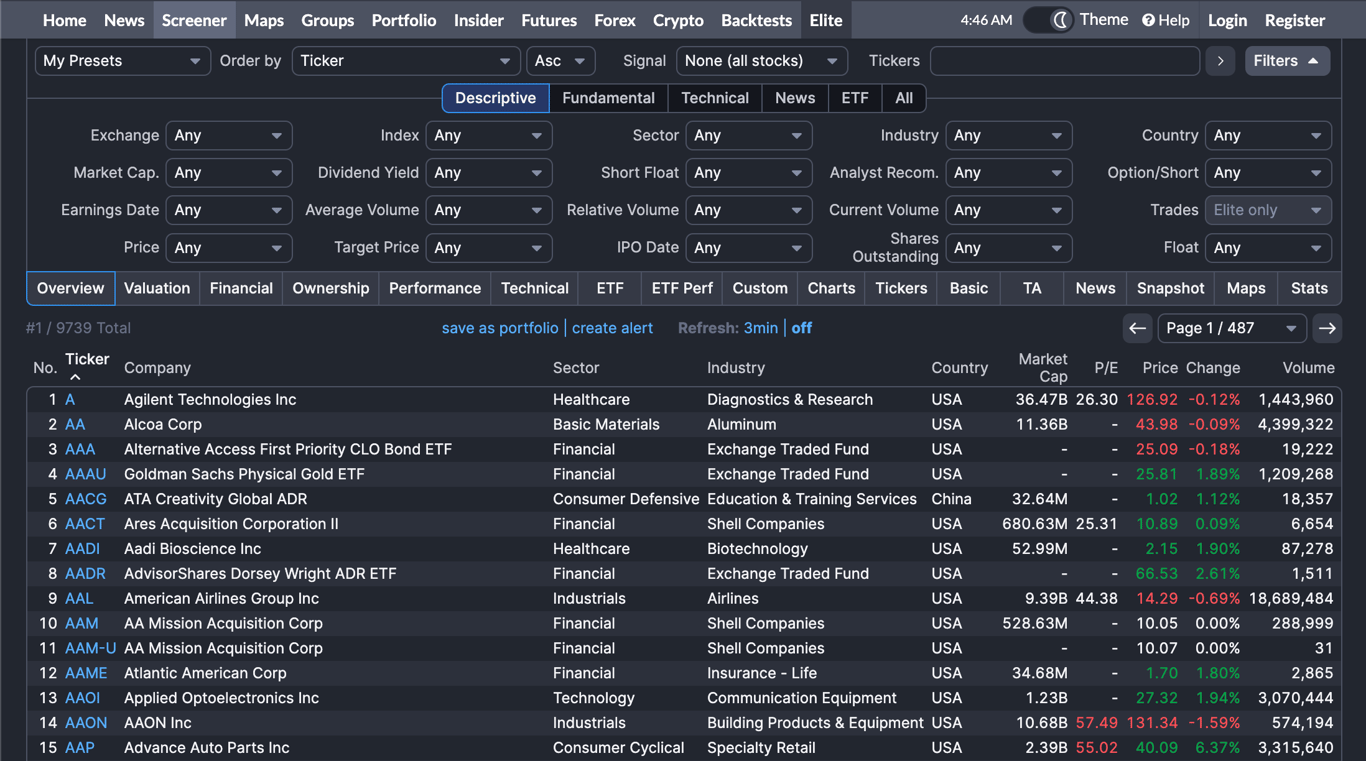Image resolution: width=1366 pixels, height=761 pixels.
Task: Open the Sector filter dropdown
Action: tap(749, 135)
